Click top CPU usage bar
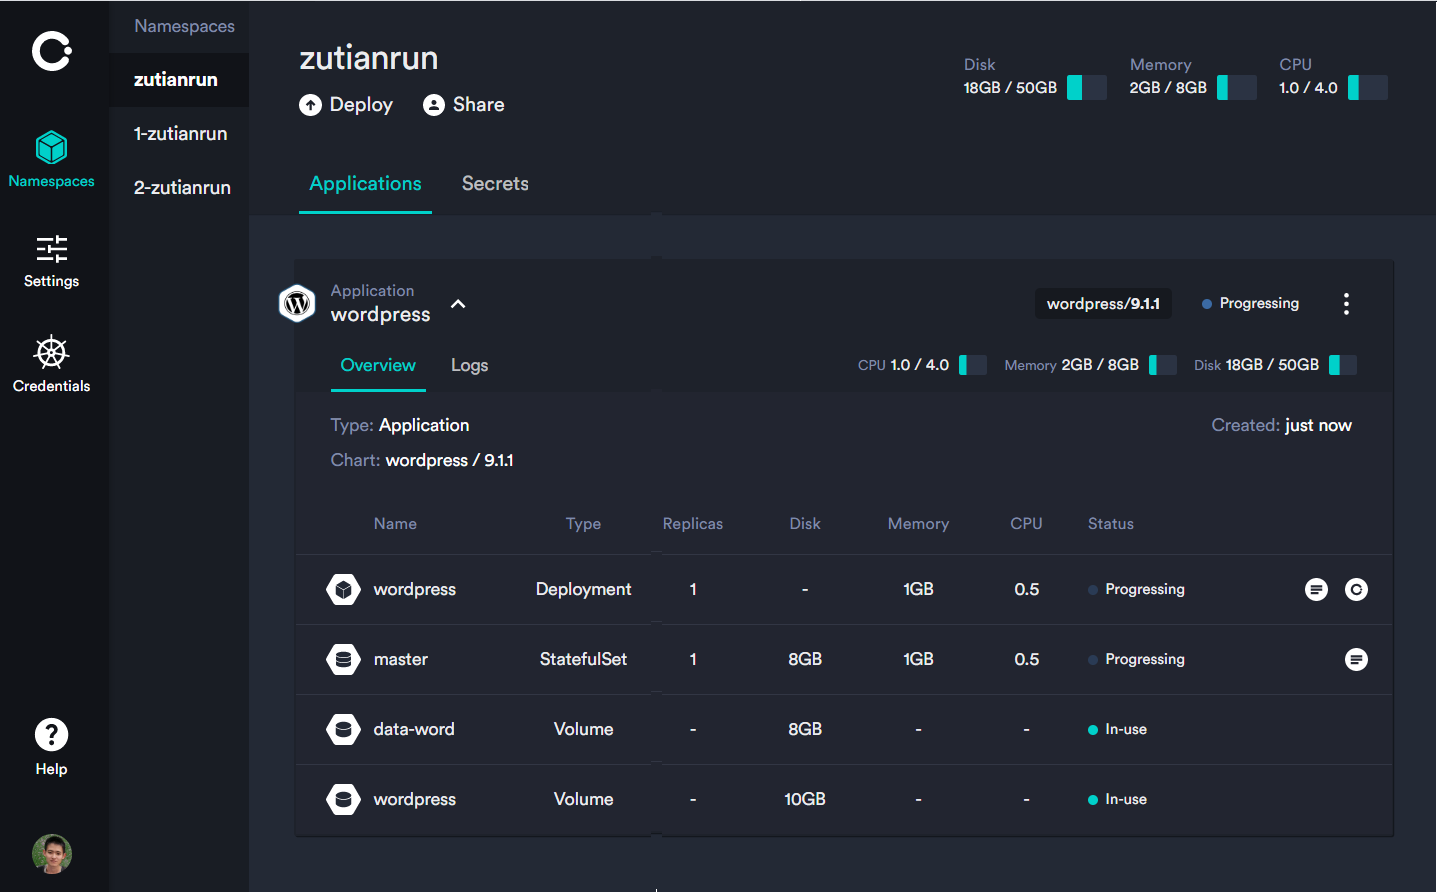This screenshot has width=1437, height=892. coord(1368,88)
